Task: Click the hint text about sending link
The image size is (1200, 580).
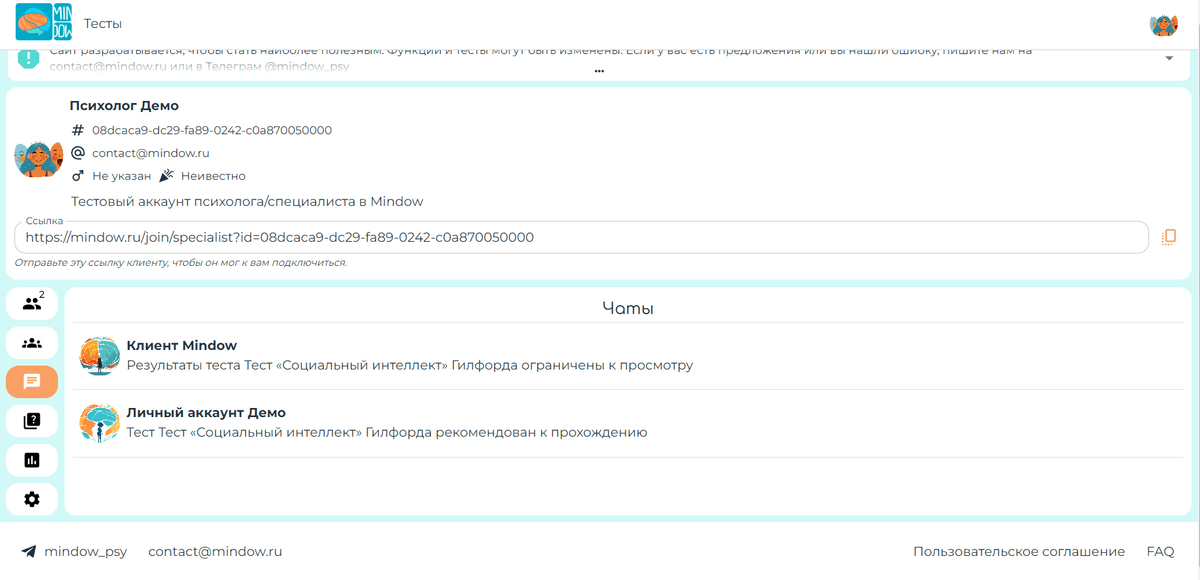Action: [181, 263]
